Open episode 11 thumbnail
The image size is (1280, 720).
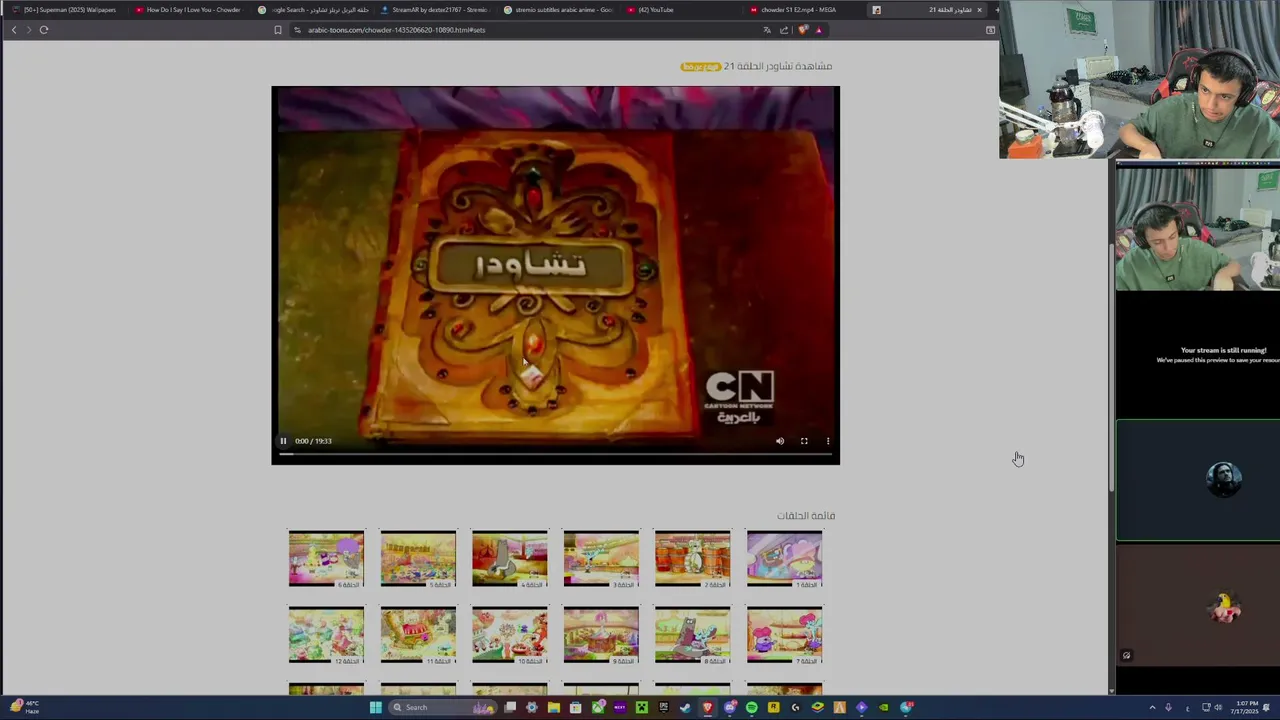tap(418, 635)
